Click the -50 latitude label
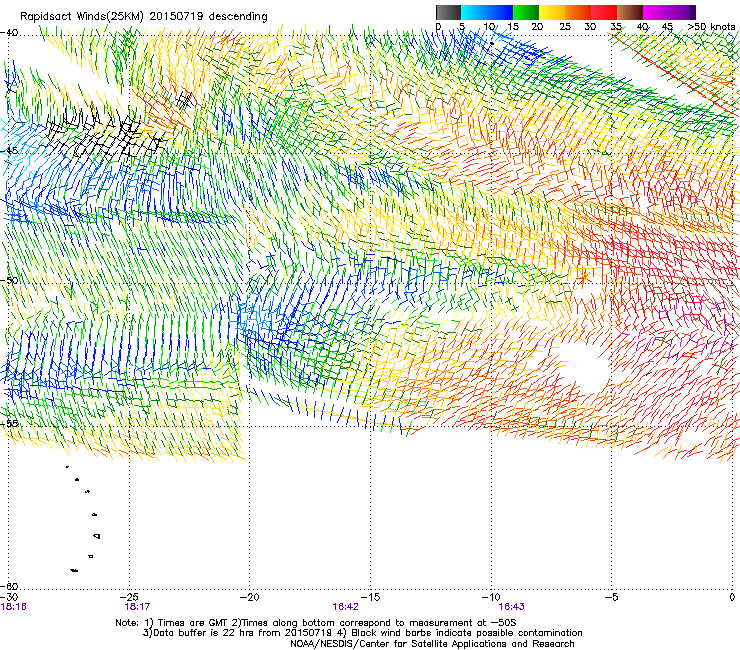This screenshot has height=650, width=740. (9, 280)
